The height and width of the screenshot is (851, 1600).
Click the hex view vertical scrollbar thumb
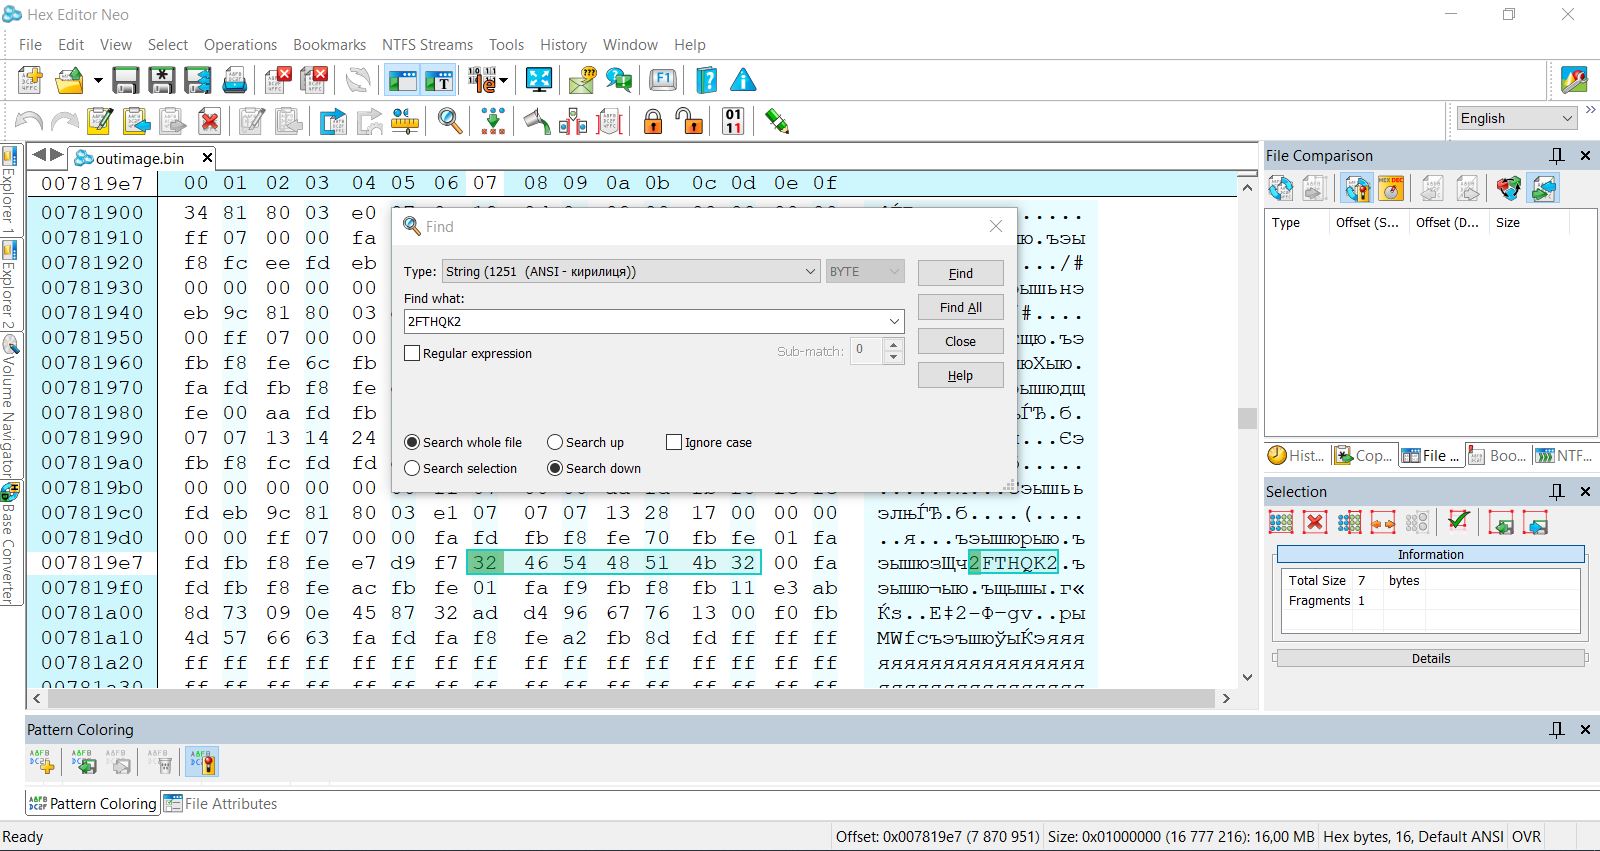1247,418
